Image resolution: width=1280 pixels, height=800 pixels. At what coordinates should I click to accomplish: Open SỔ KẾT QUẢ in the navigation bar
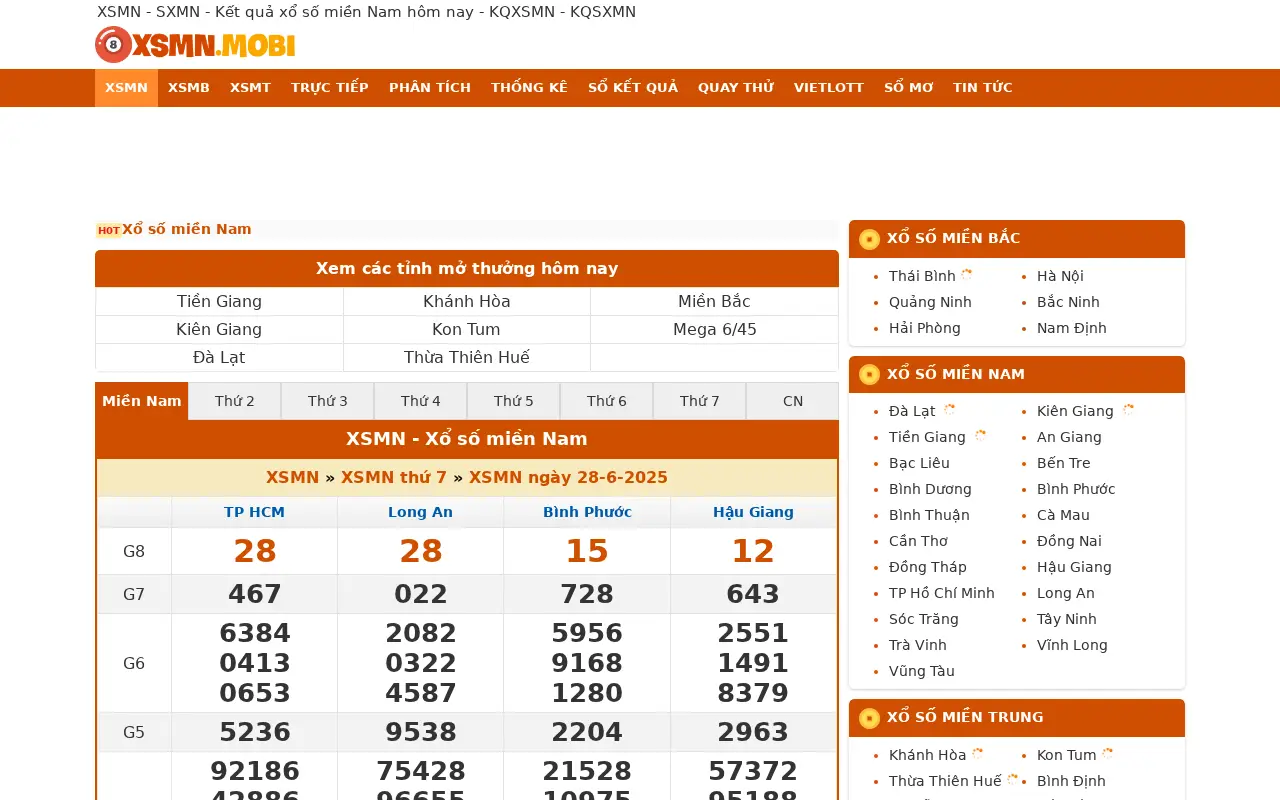tap(633, 88)
